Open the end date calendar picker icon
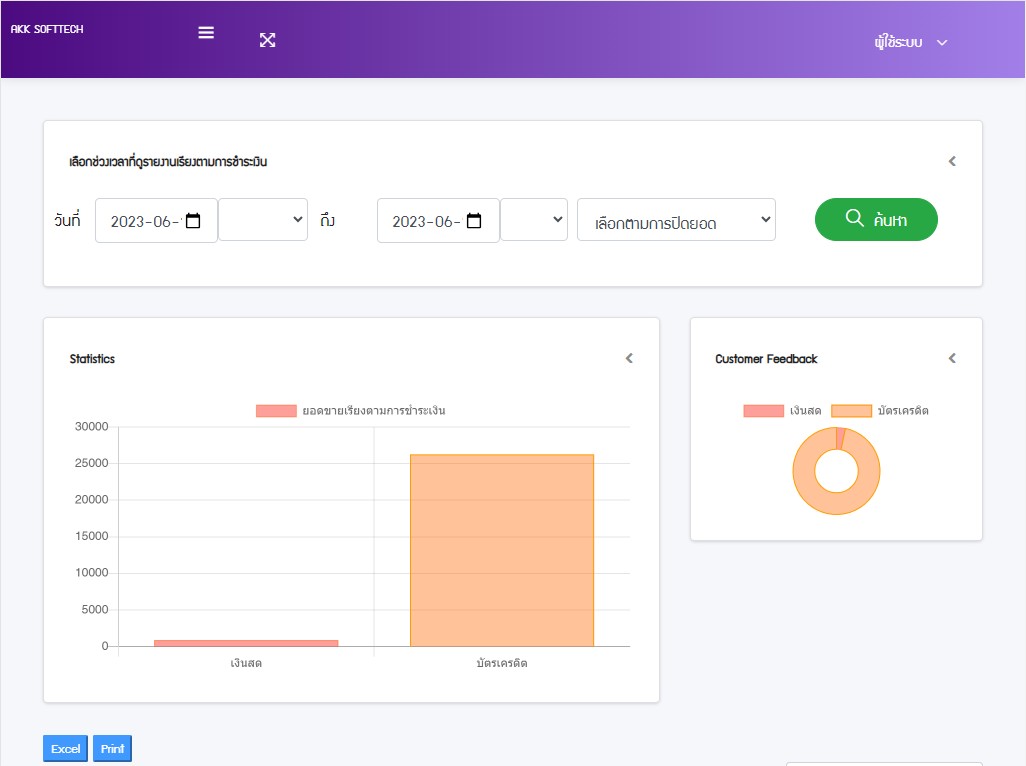This screenshot has width=1026, height=766. pyautogui.click(x=475, y=221)
